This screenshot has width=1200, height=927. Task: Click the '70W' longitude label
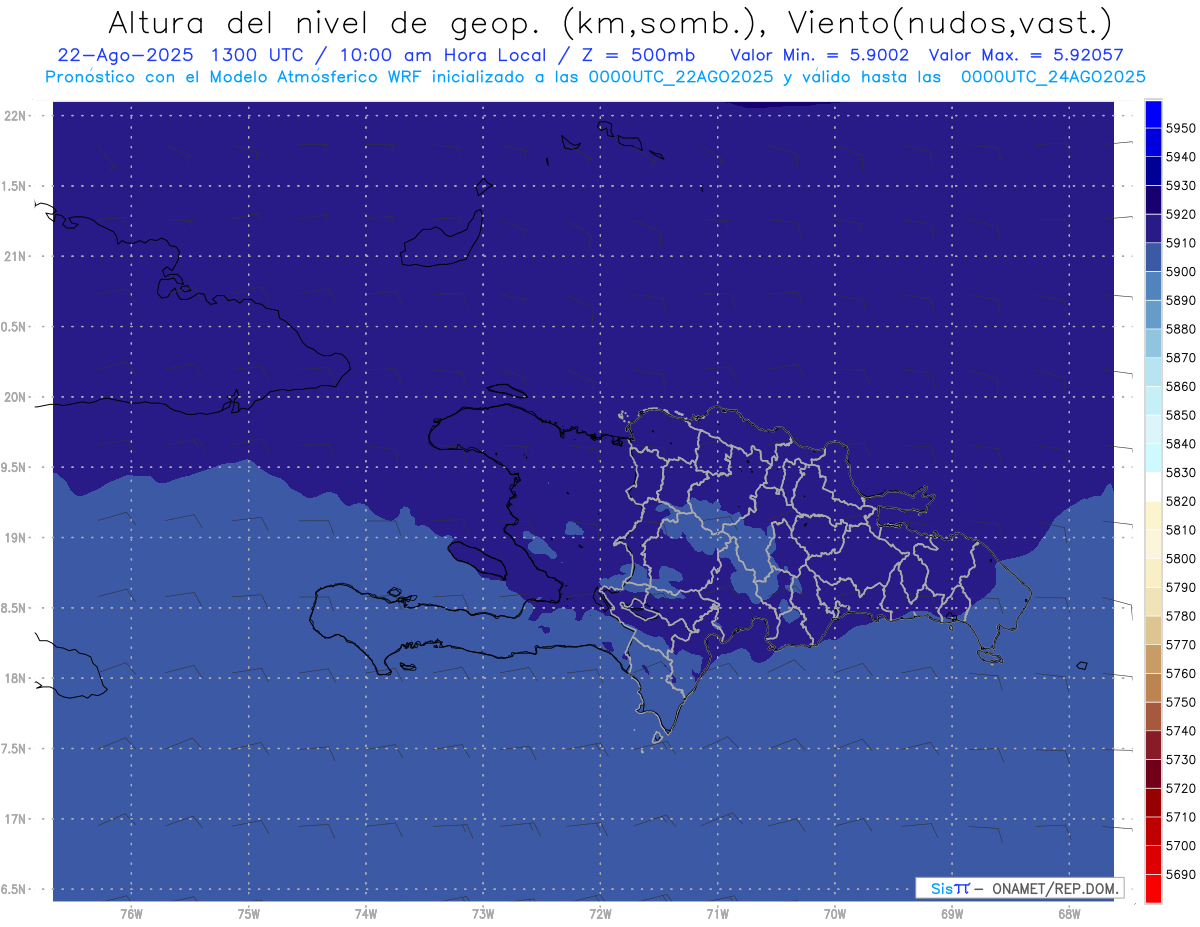(x=835, y=914)
